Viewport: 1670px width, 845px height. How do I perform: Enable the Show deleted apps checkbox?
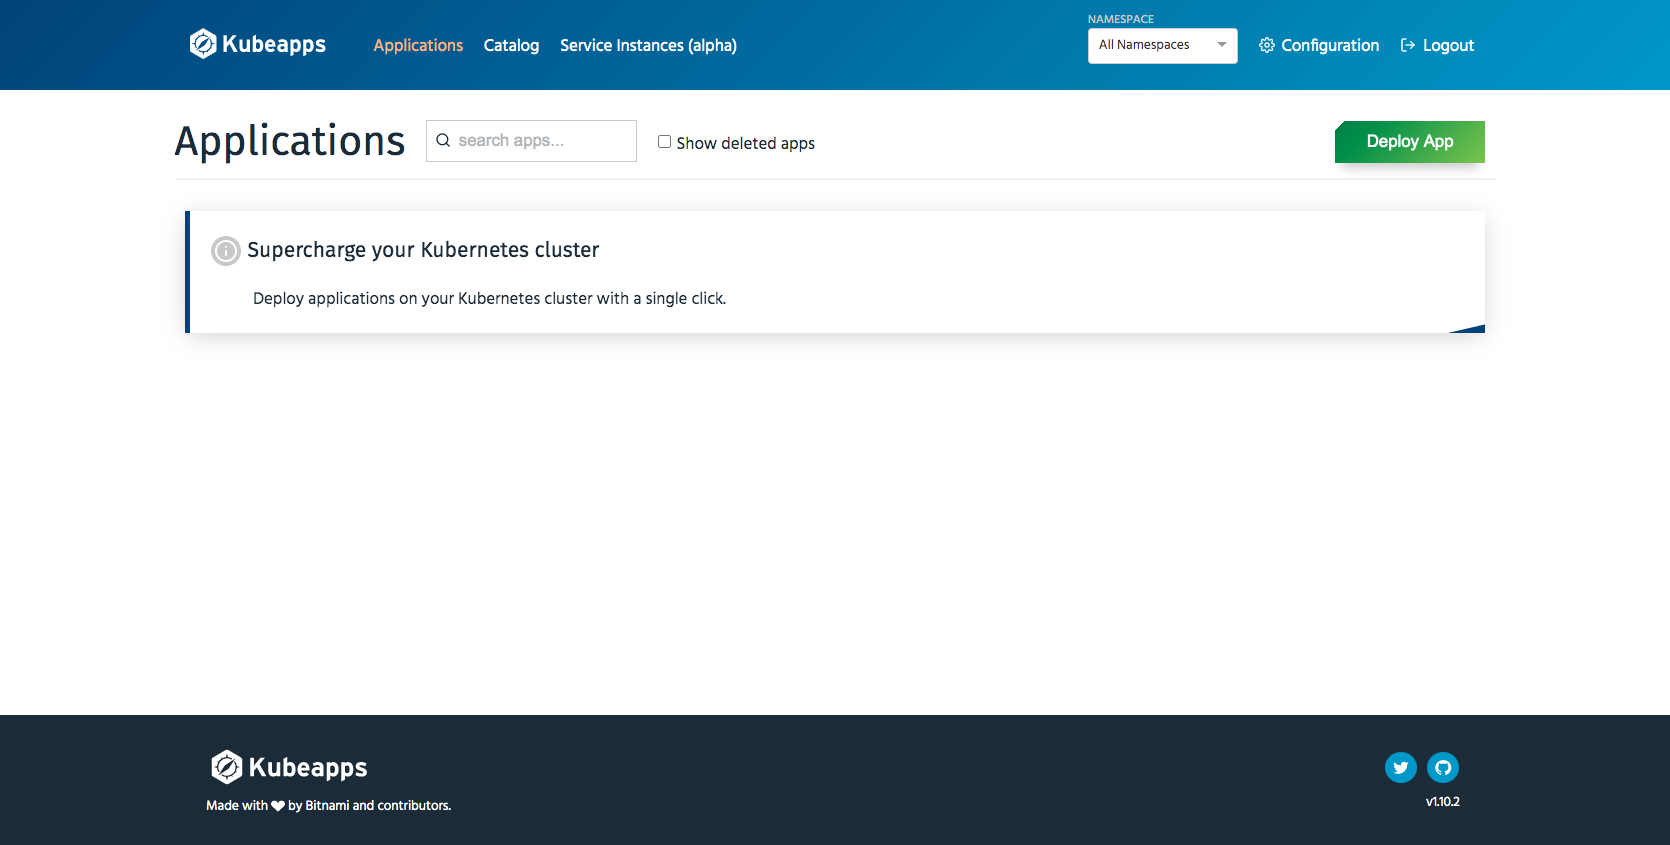tap(664, 142)
